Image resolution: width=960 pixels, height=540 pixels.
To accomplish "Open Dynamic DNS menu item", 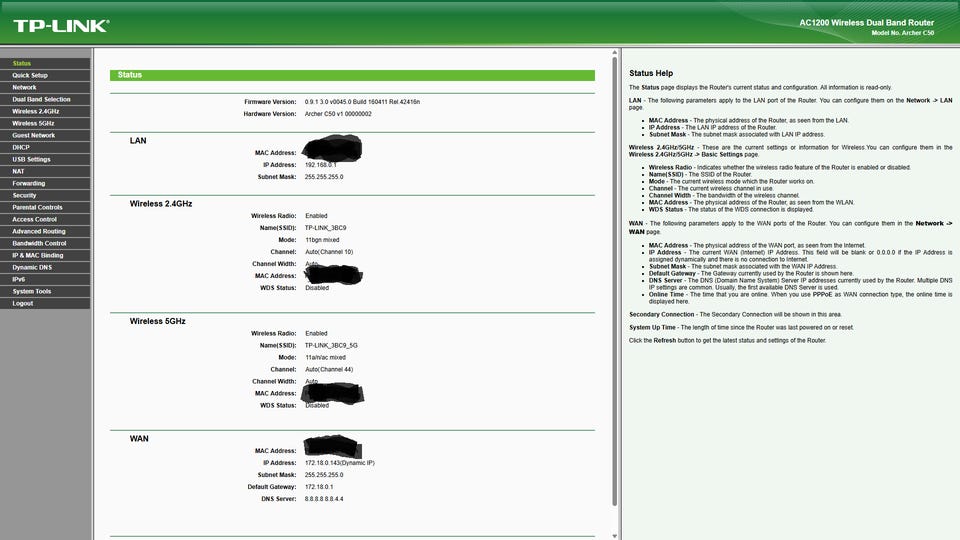I will tap(45, 268).
